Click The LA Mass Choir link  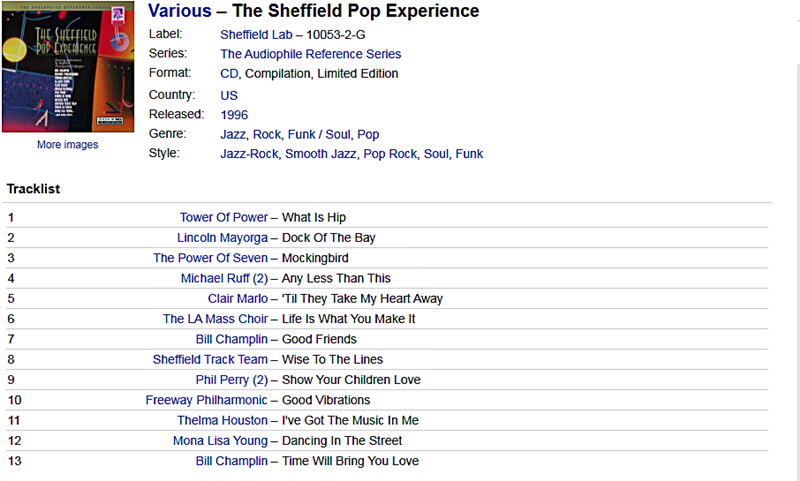click(x=215, y=319)
